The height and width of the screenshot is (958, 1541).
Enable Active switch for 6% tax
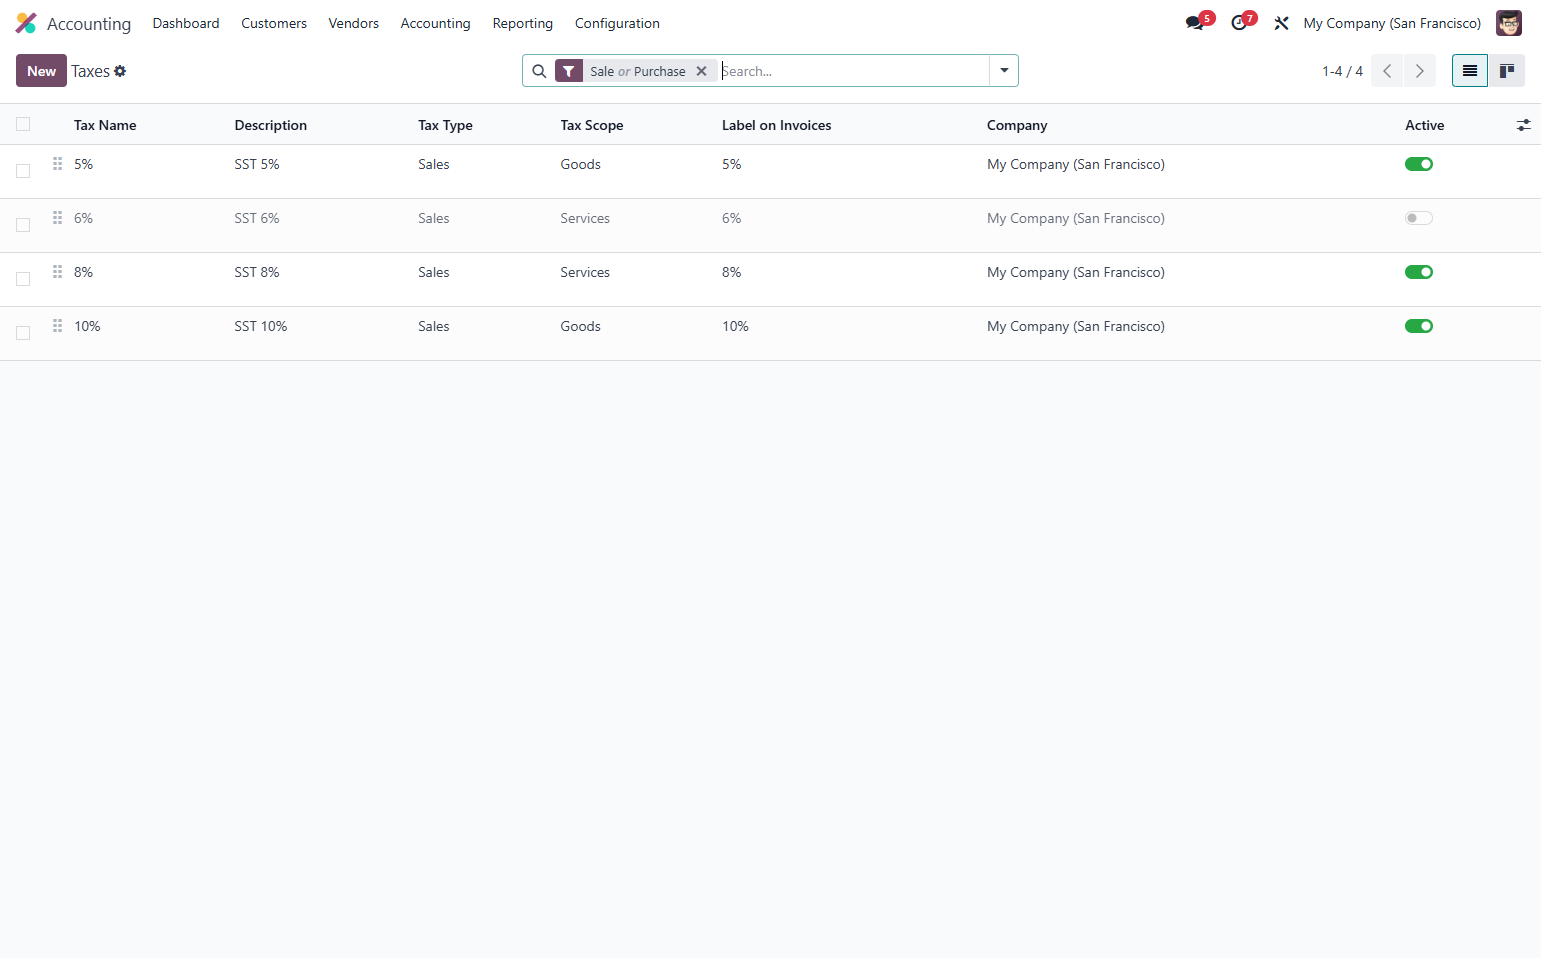click(x=1419, y=218)
